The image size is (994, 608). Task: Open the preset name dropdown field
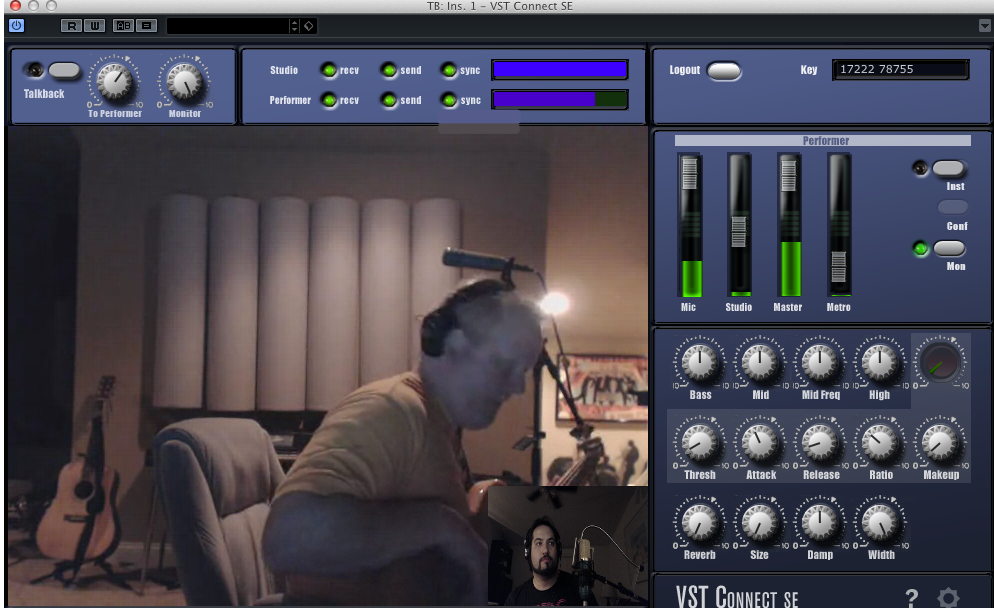click(x=227, y=25)
